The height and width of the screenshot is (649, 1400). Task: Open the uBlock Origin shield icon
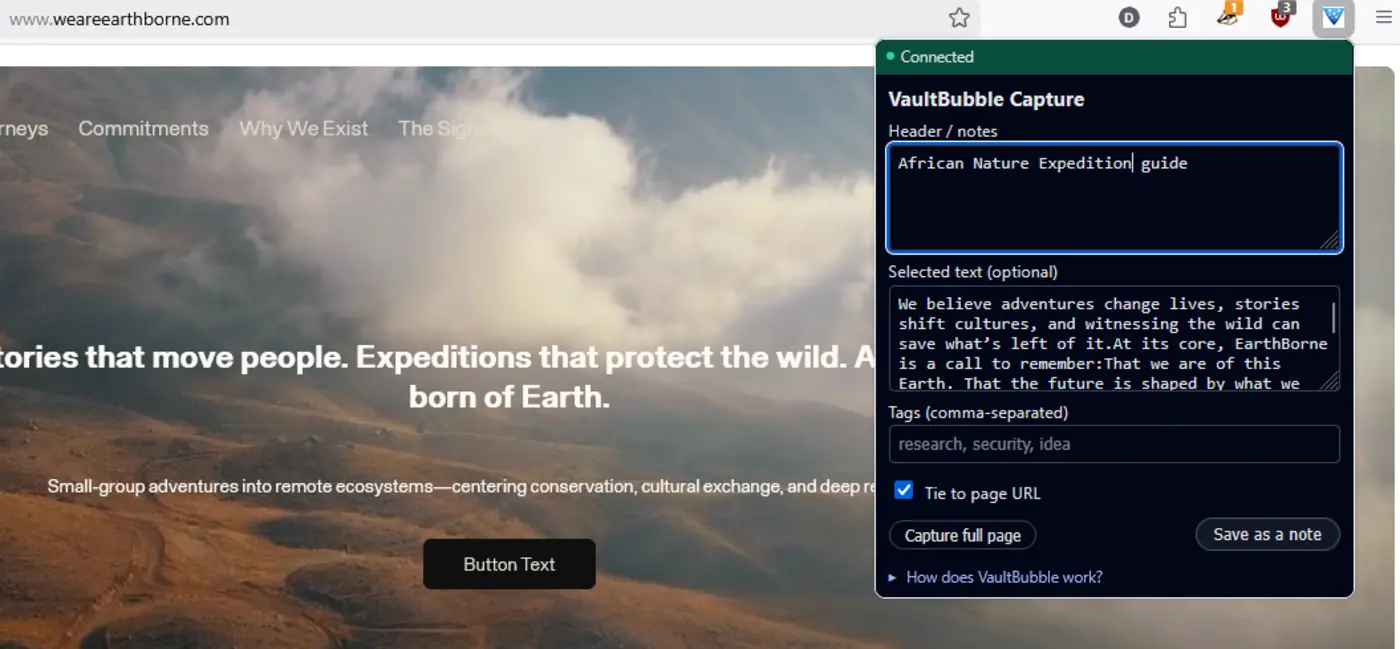click(x=1280, y=17)
